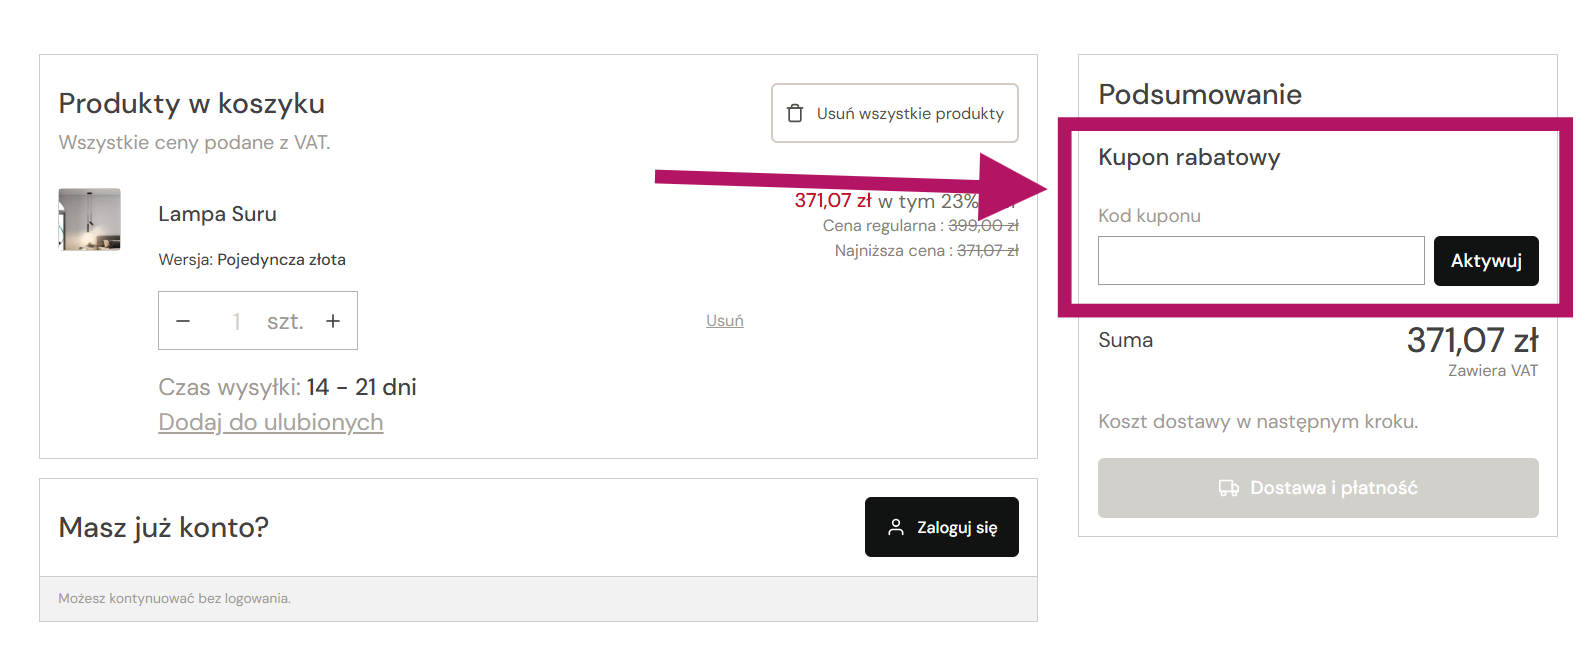
Task: Open the Lampa Suru product thumbnail
Action: (90, 219)
